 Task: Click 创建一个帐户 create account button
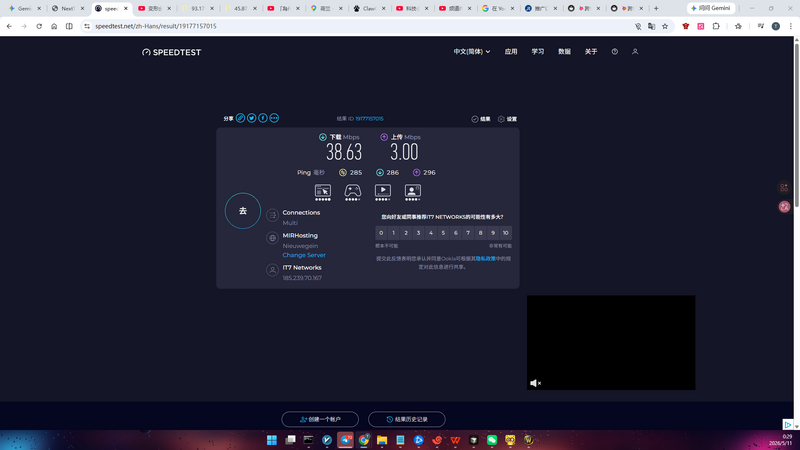click(320, 419)
